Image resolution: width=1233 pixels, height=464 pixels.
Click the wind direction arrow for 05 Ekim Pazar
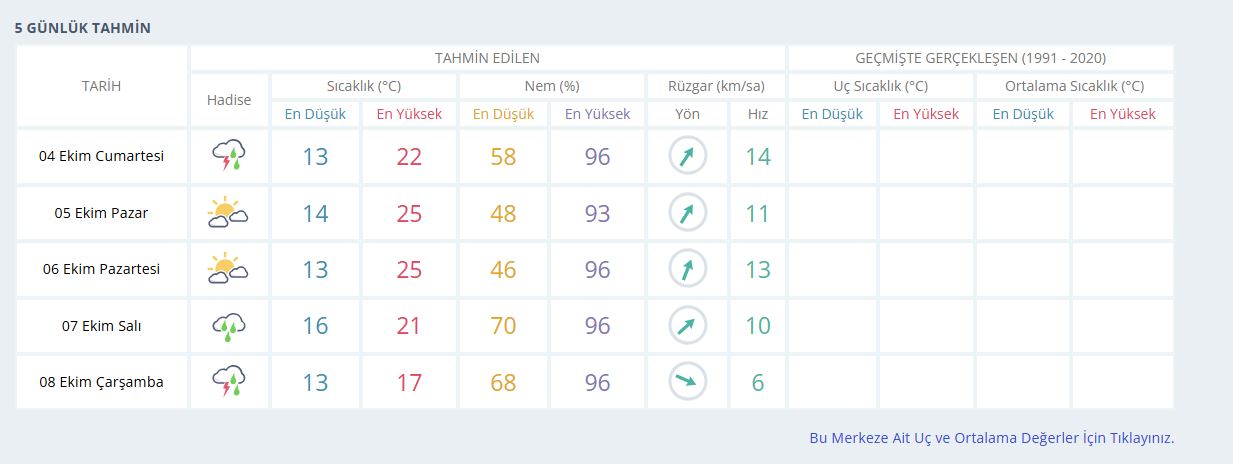click(x=687, y=213)
